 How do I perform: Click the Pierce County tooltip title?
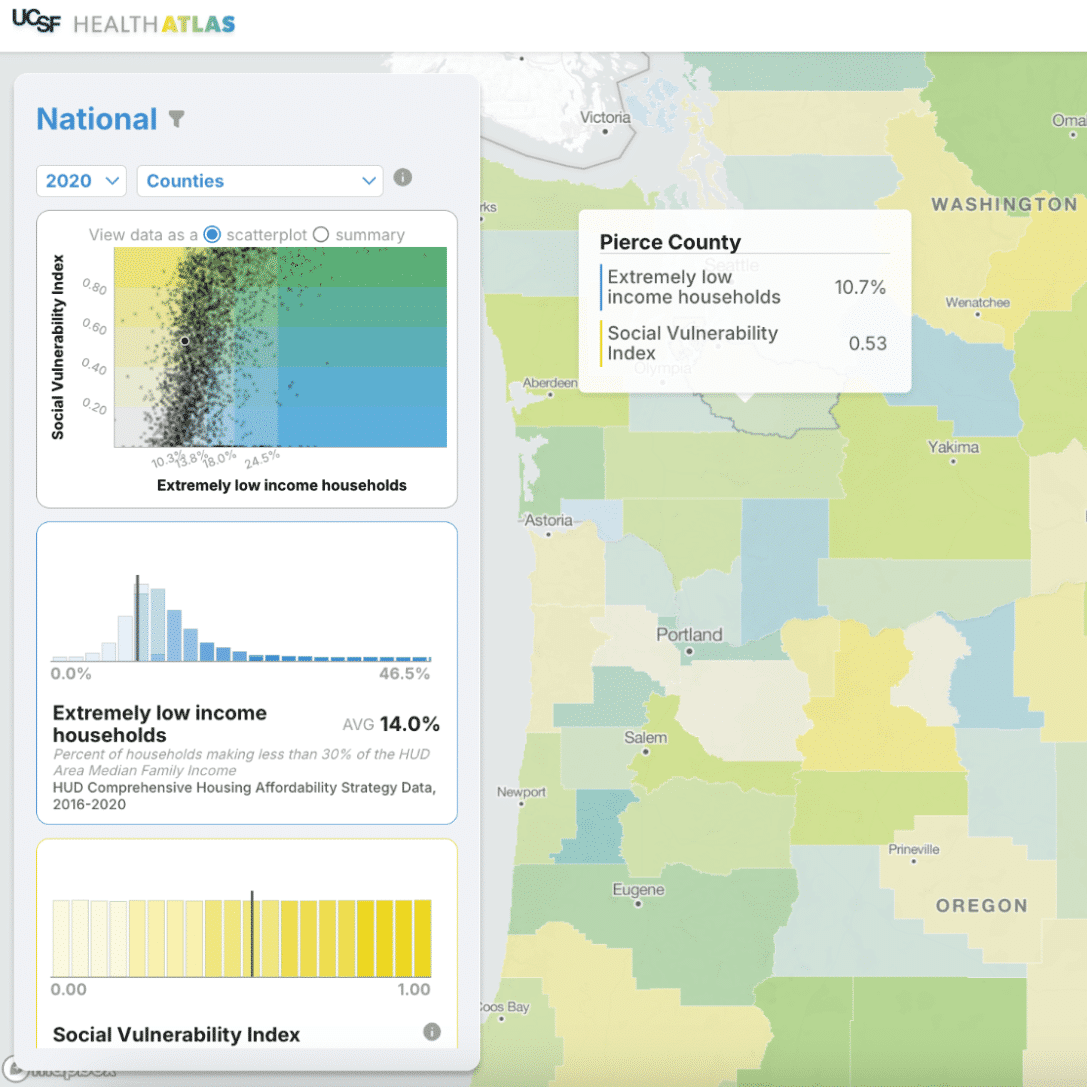tap(670, 241)
